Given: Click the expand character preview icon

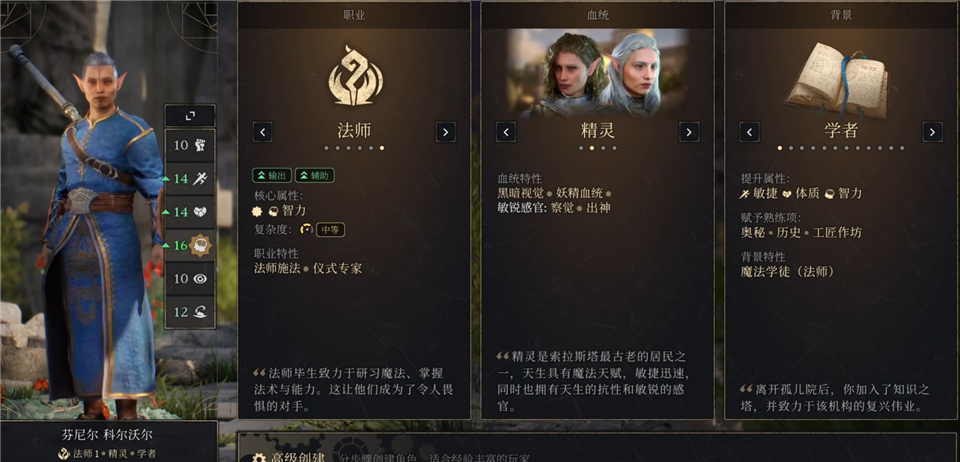Looking at the screenshot, I should [x=190, y=116].
